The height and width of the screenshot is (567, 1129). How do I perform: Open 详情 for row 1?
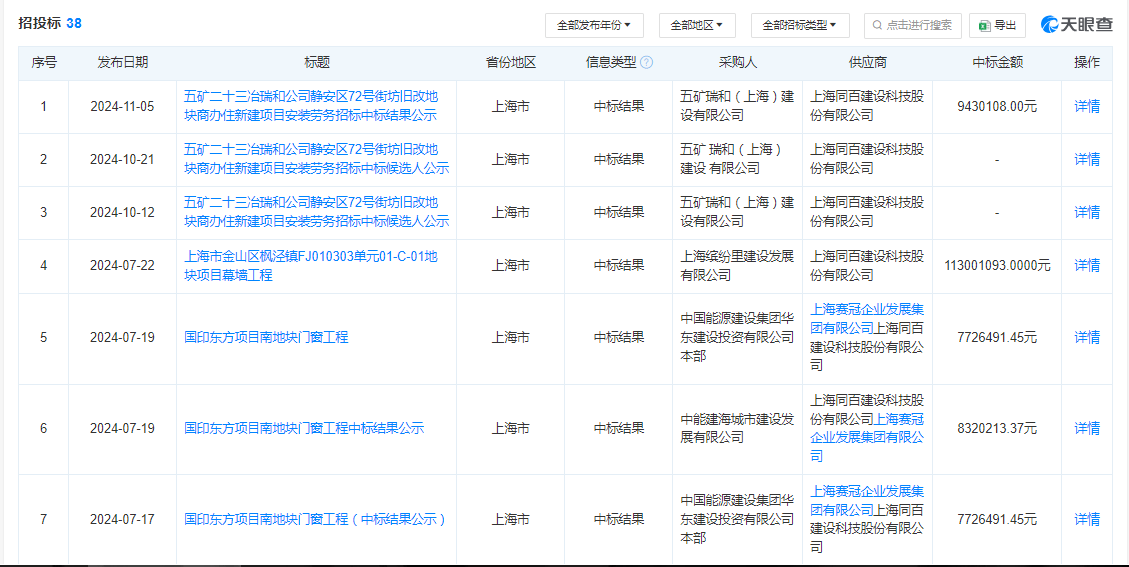click(x=1087, y=107)
